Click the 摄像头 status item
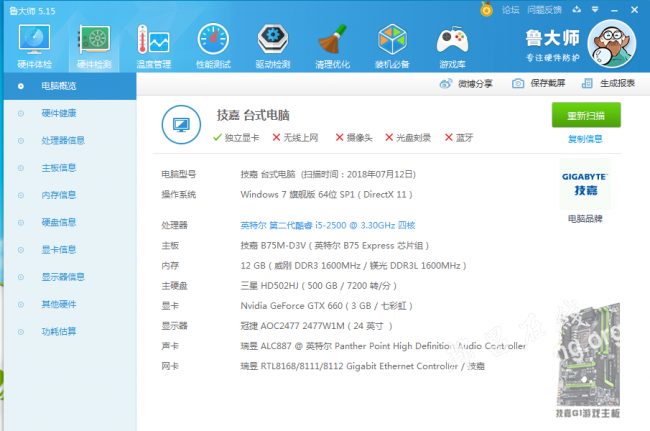The width and height of the screenshot is (650, 431). click(354, 138)
